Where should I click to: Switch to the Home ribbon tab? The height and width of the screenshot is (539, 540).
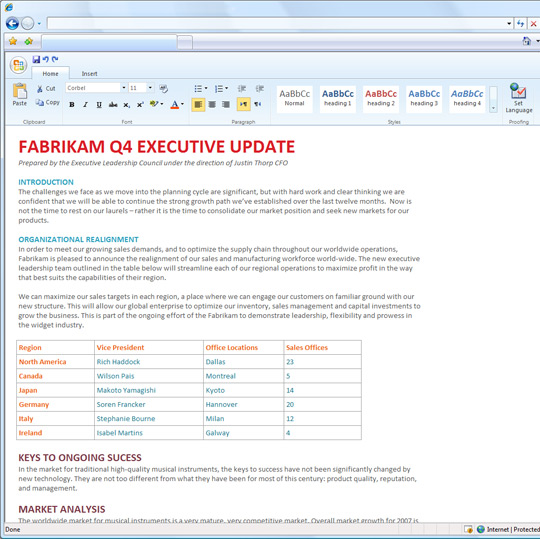click(51, 73)
